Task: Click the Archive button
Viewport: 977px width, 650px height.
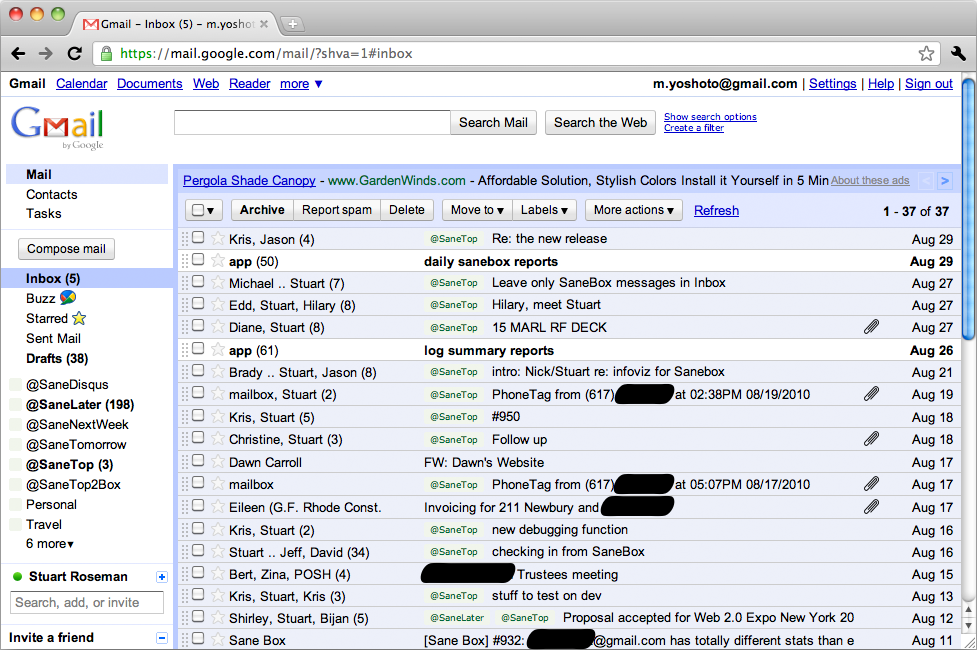Action: click(262, 210)
